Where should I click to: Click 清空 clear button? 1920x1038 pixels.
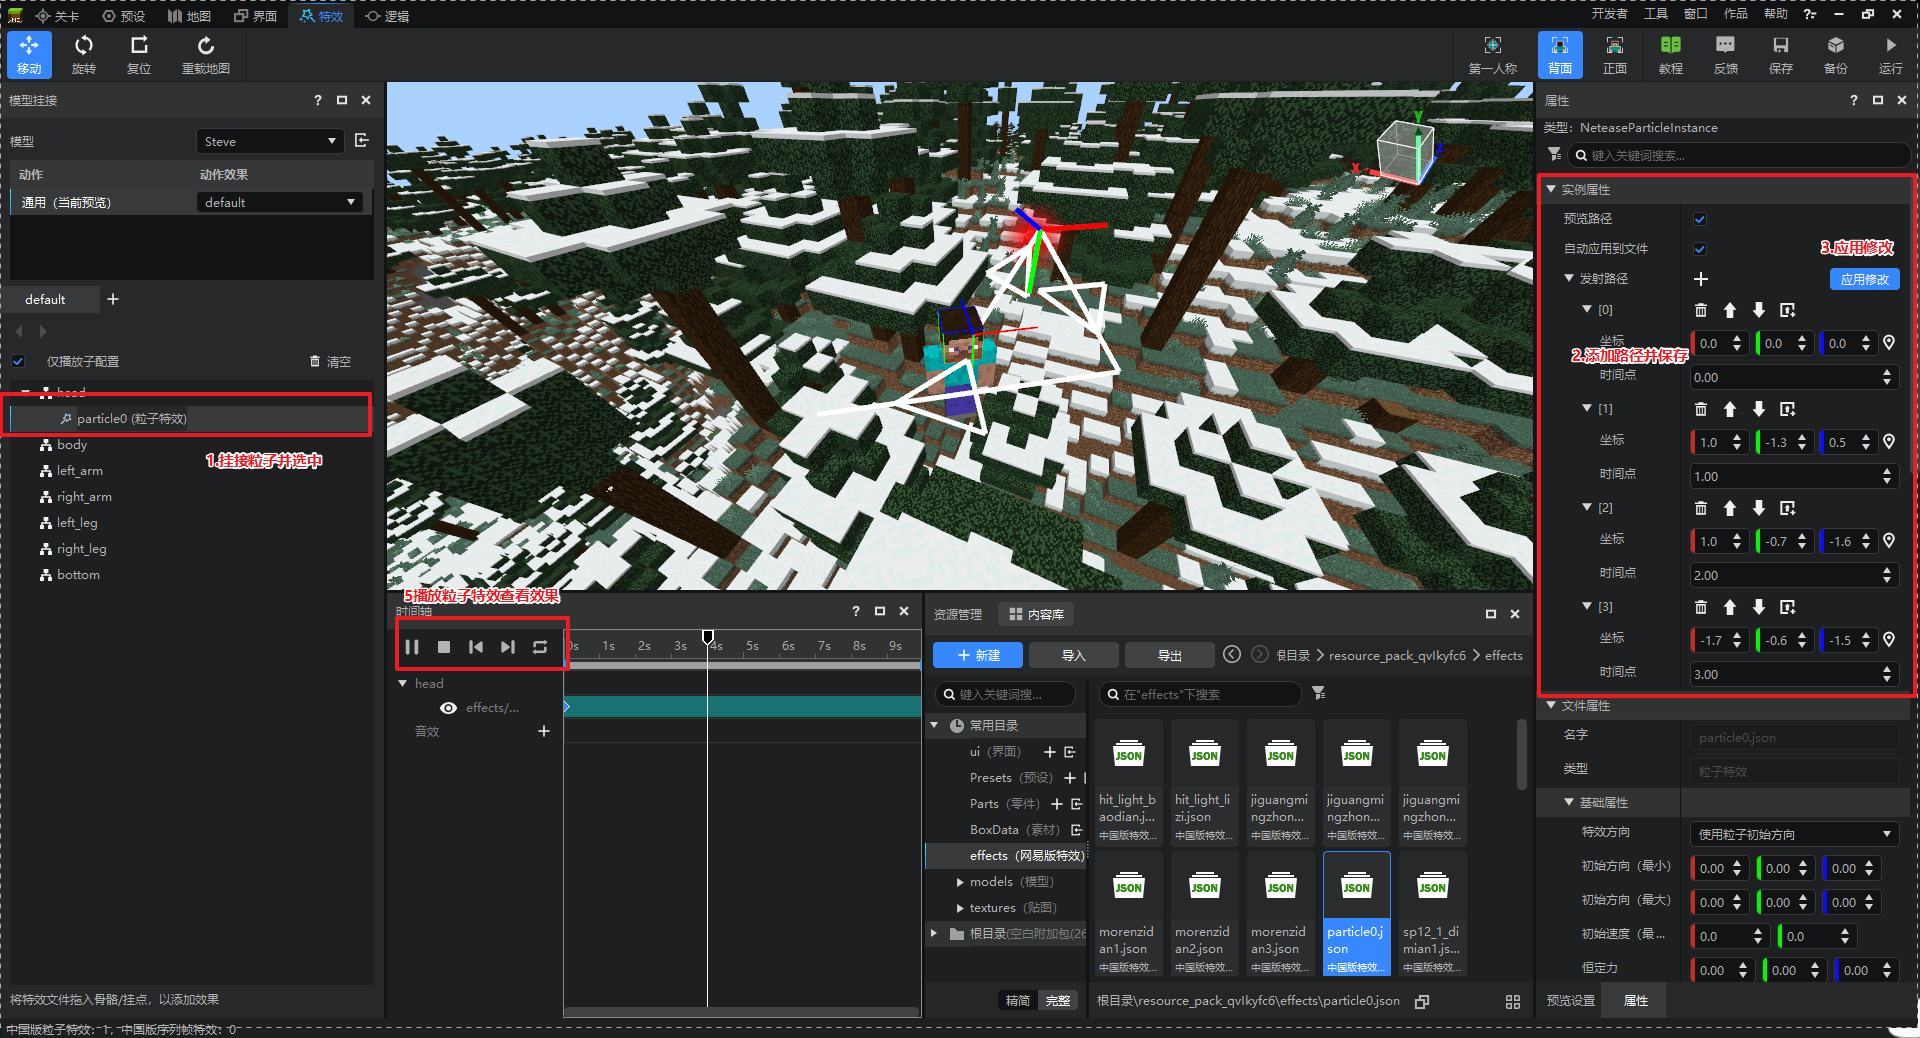point(330,361)
